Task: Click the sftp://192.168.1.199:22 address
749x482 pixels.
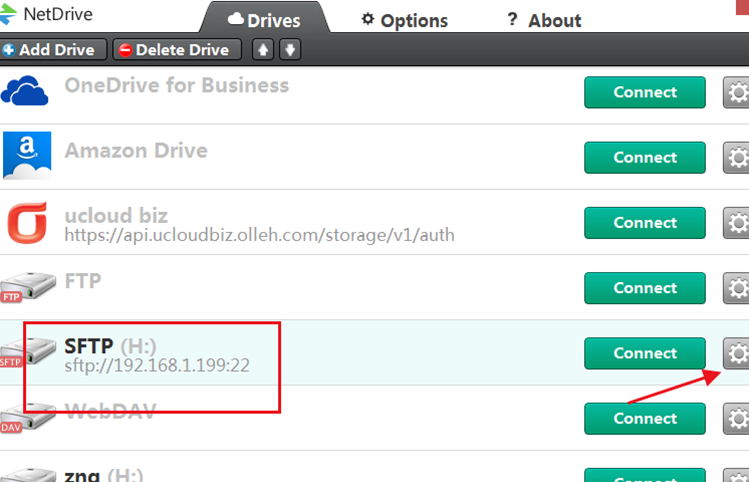Action: [157, 365]
